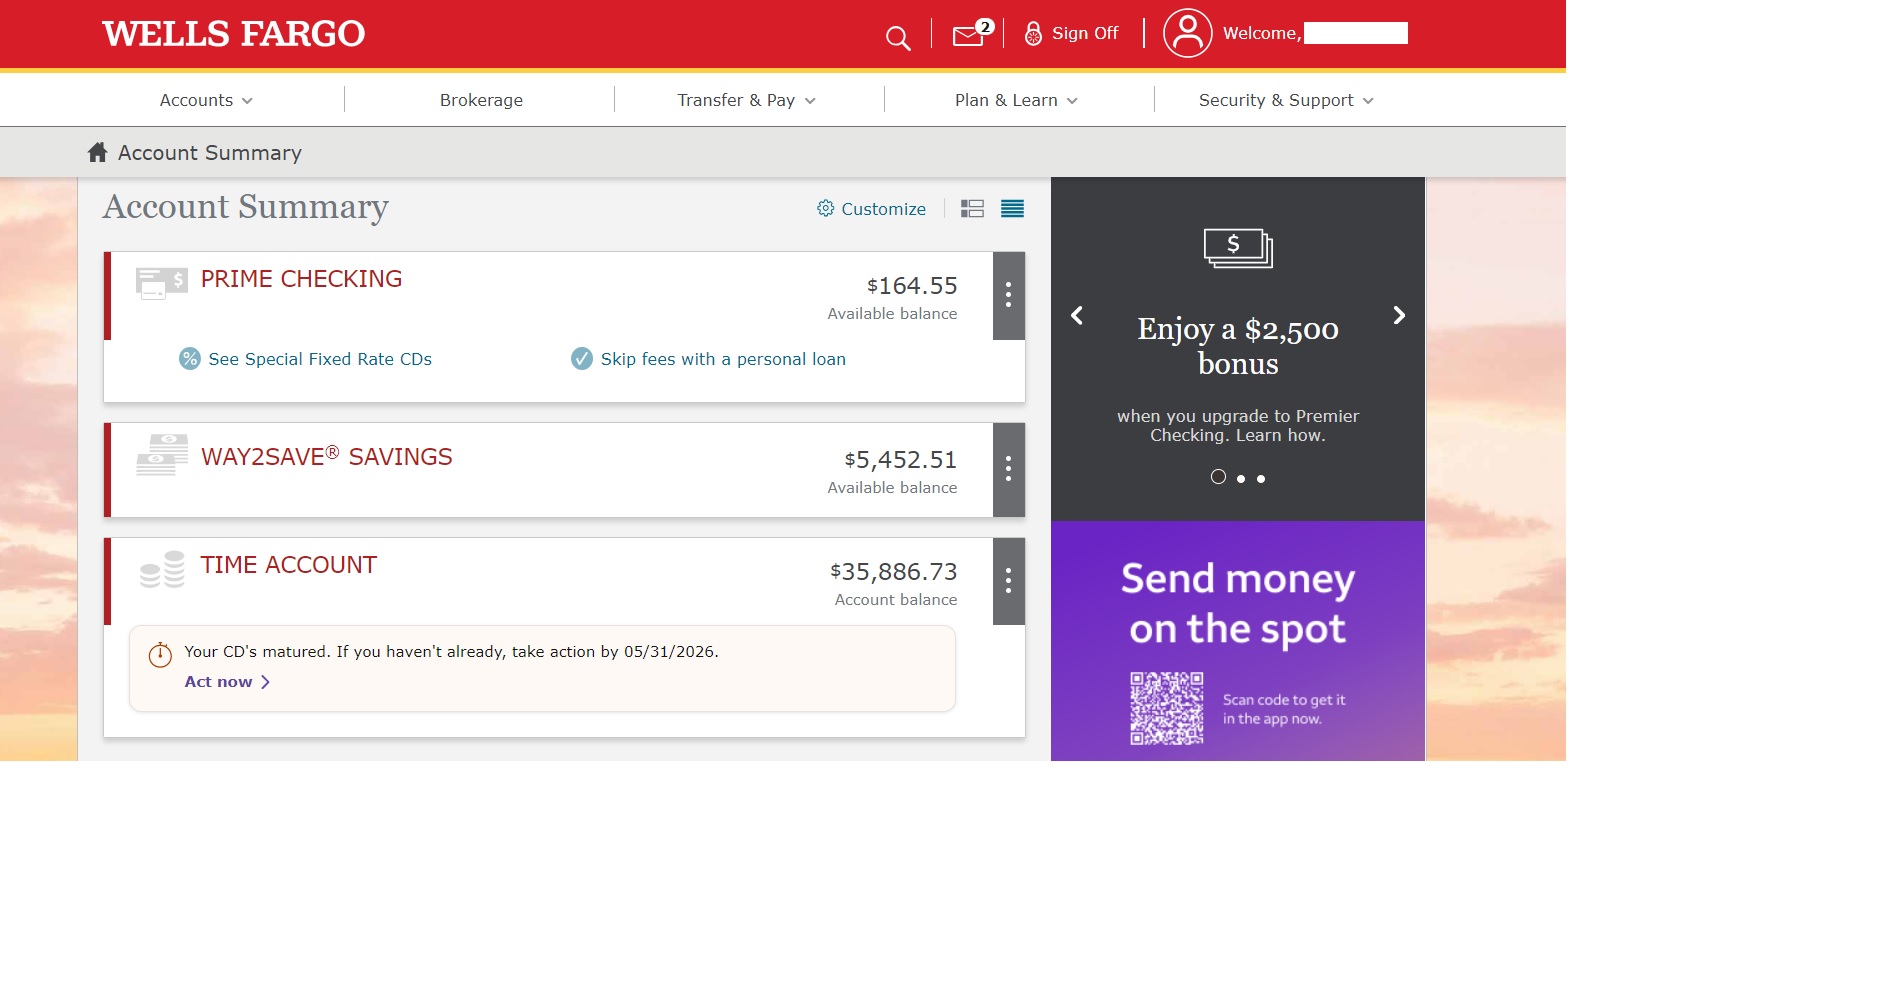Open the search magnifier icon
The image size is (1886, 988).
coord(898,38)
